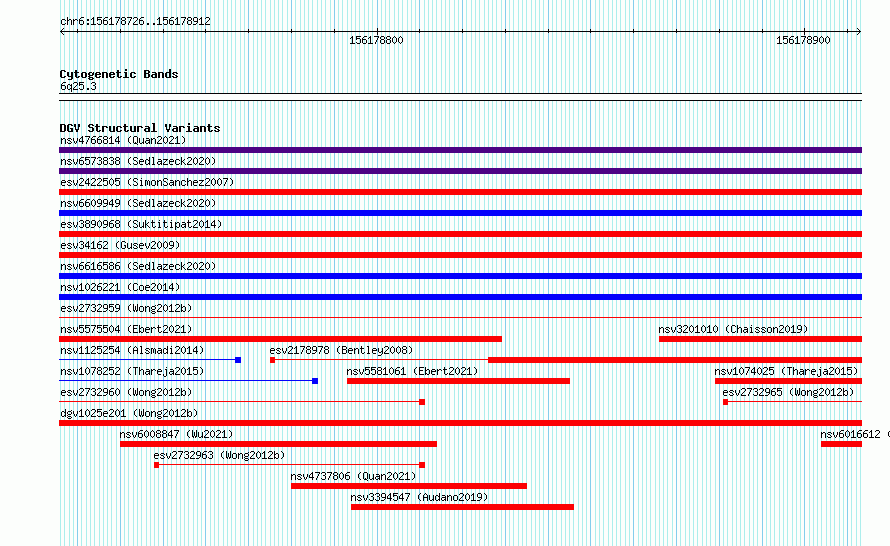Select the 6q25.3 band label
Screen dimensions: 890x546
tap(78, 86)
